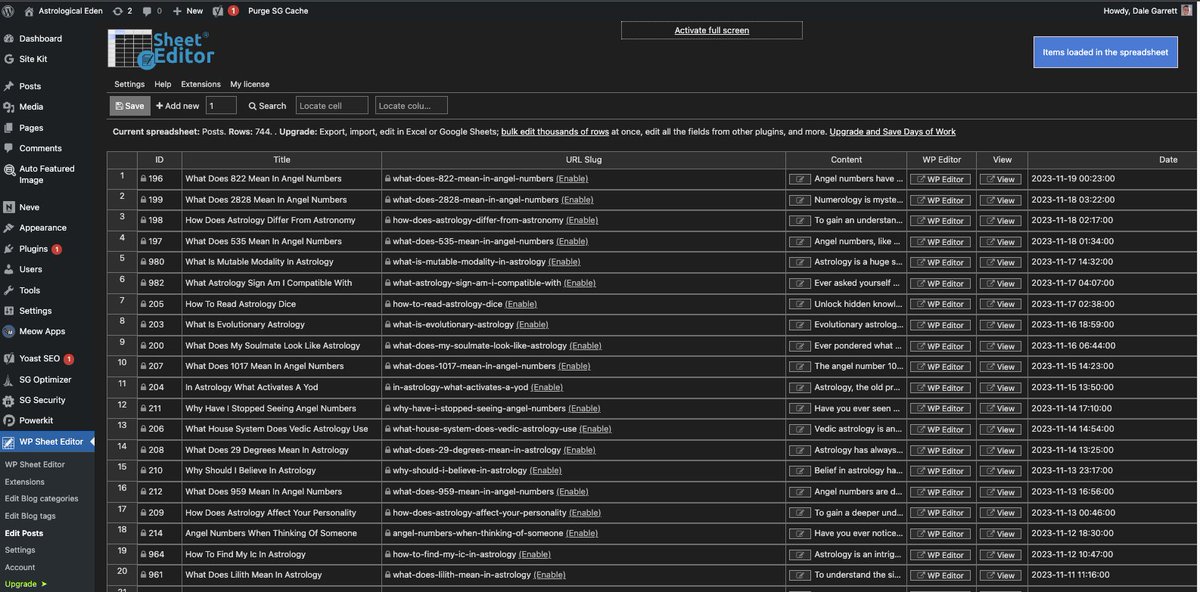Click the Upgrade link in sidebar submenu

point(24,584)
